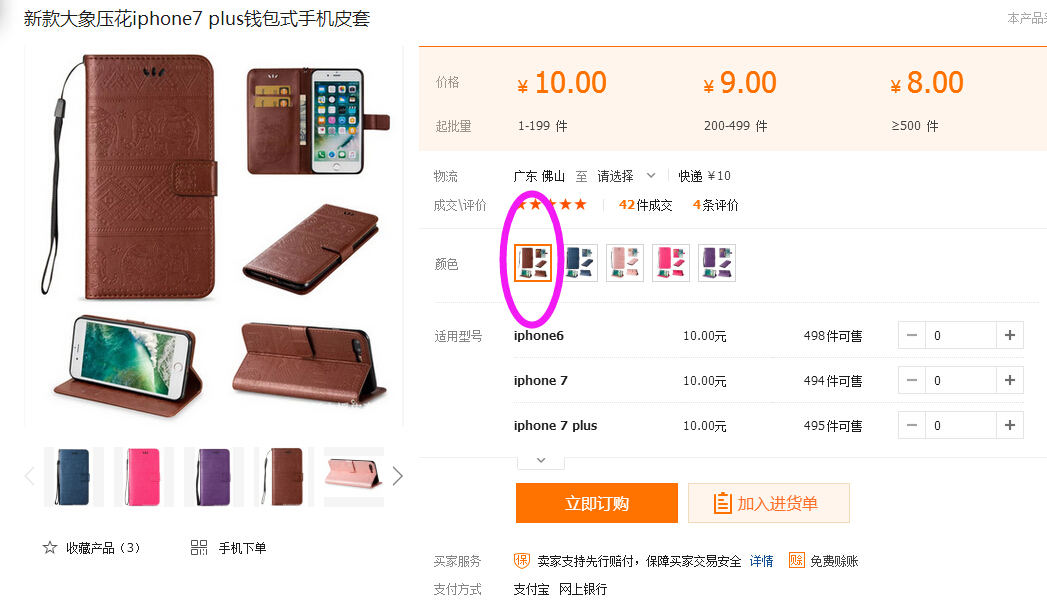
Task: Open the 4条评价 reviews link
Action: pyautogui.click(x=716, y=205)
